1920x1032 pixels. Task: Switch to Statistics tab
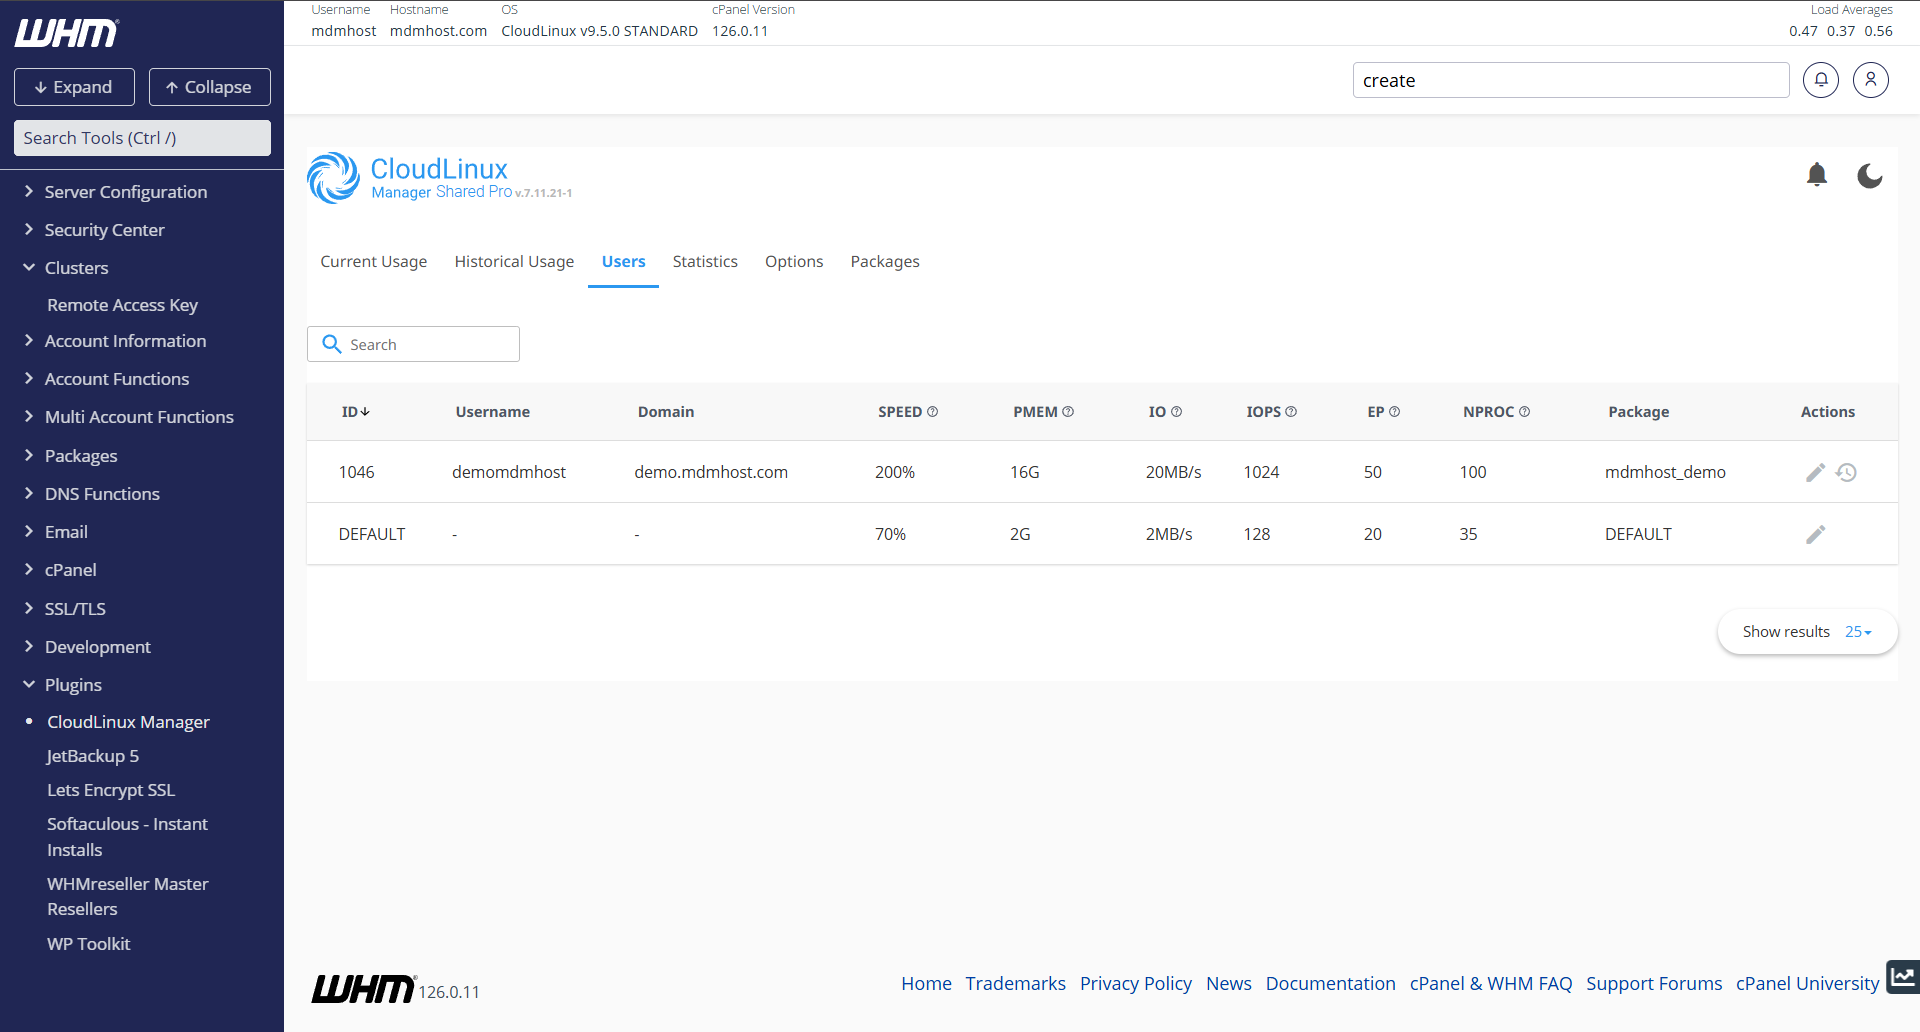pos(705,261)
